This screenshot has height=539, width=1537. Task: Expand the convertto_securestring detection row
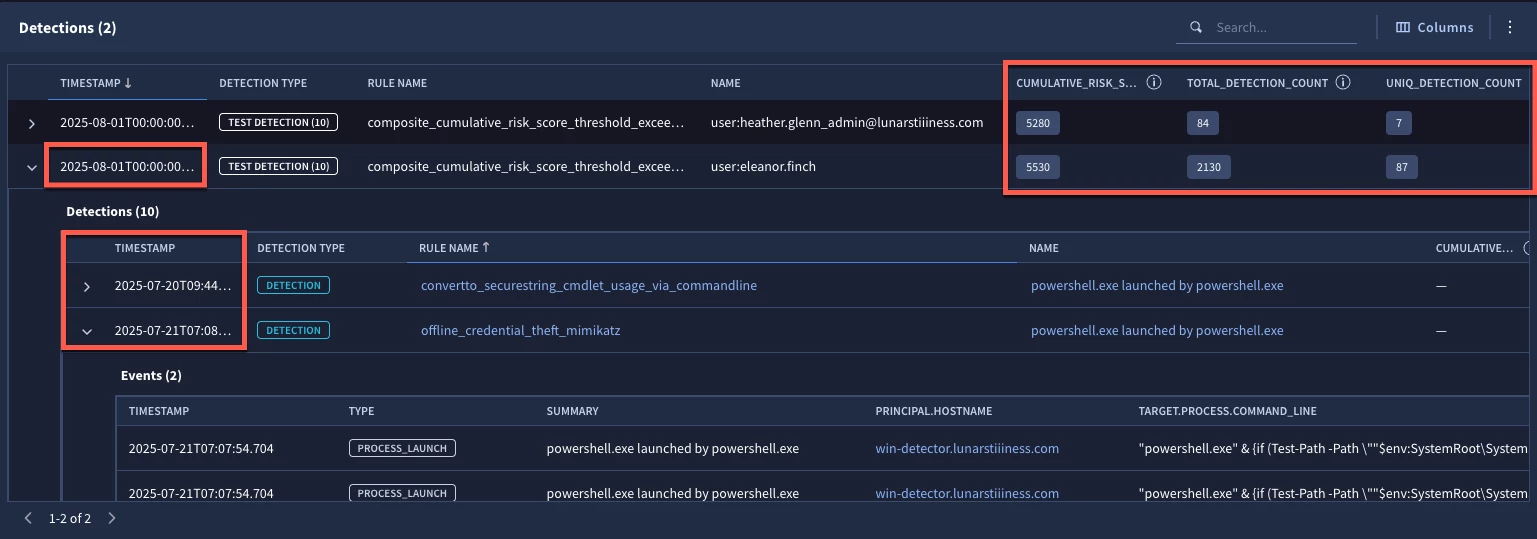pyautogui.click(x=87, y=287)
